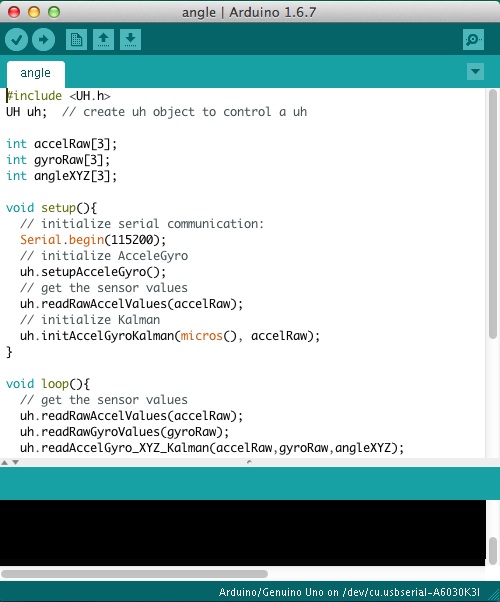The width and height of the screenshot is (500, 602).
Task: Click the green zoom window button
Action: [x=54, y=12]
